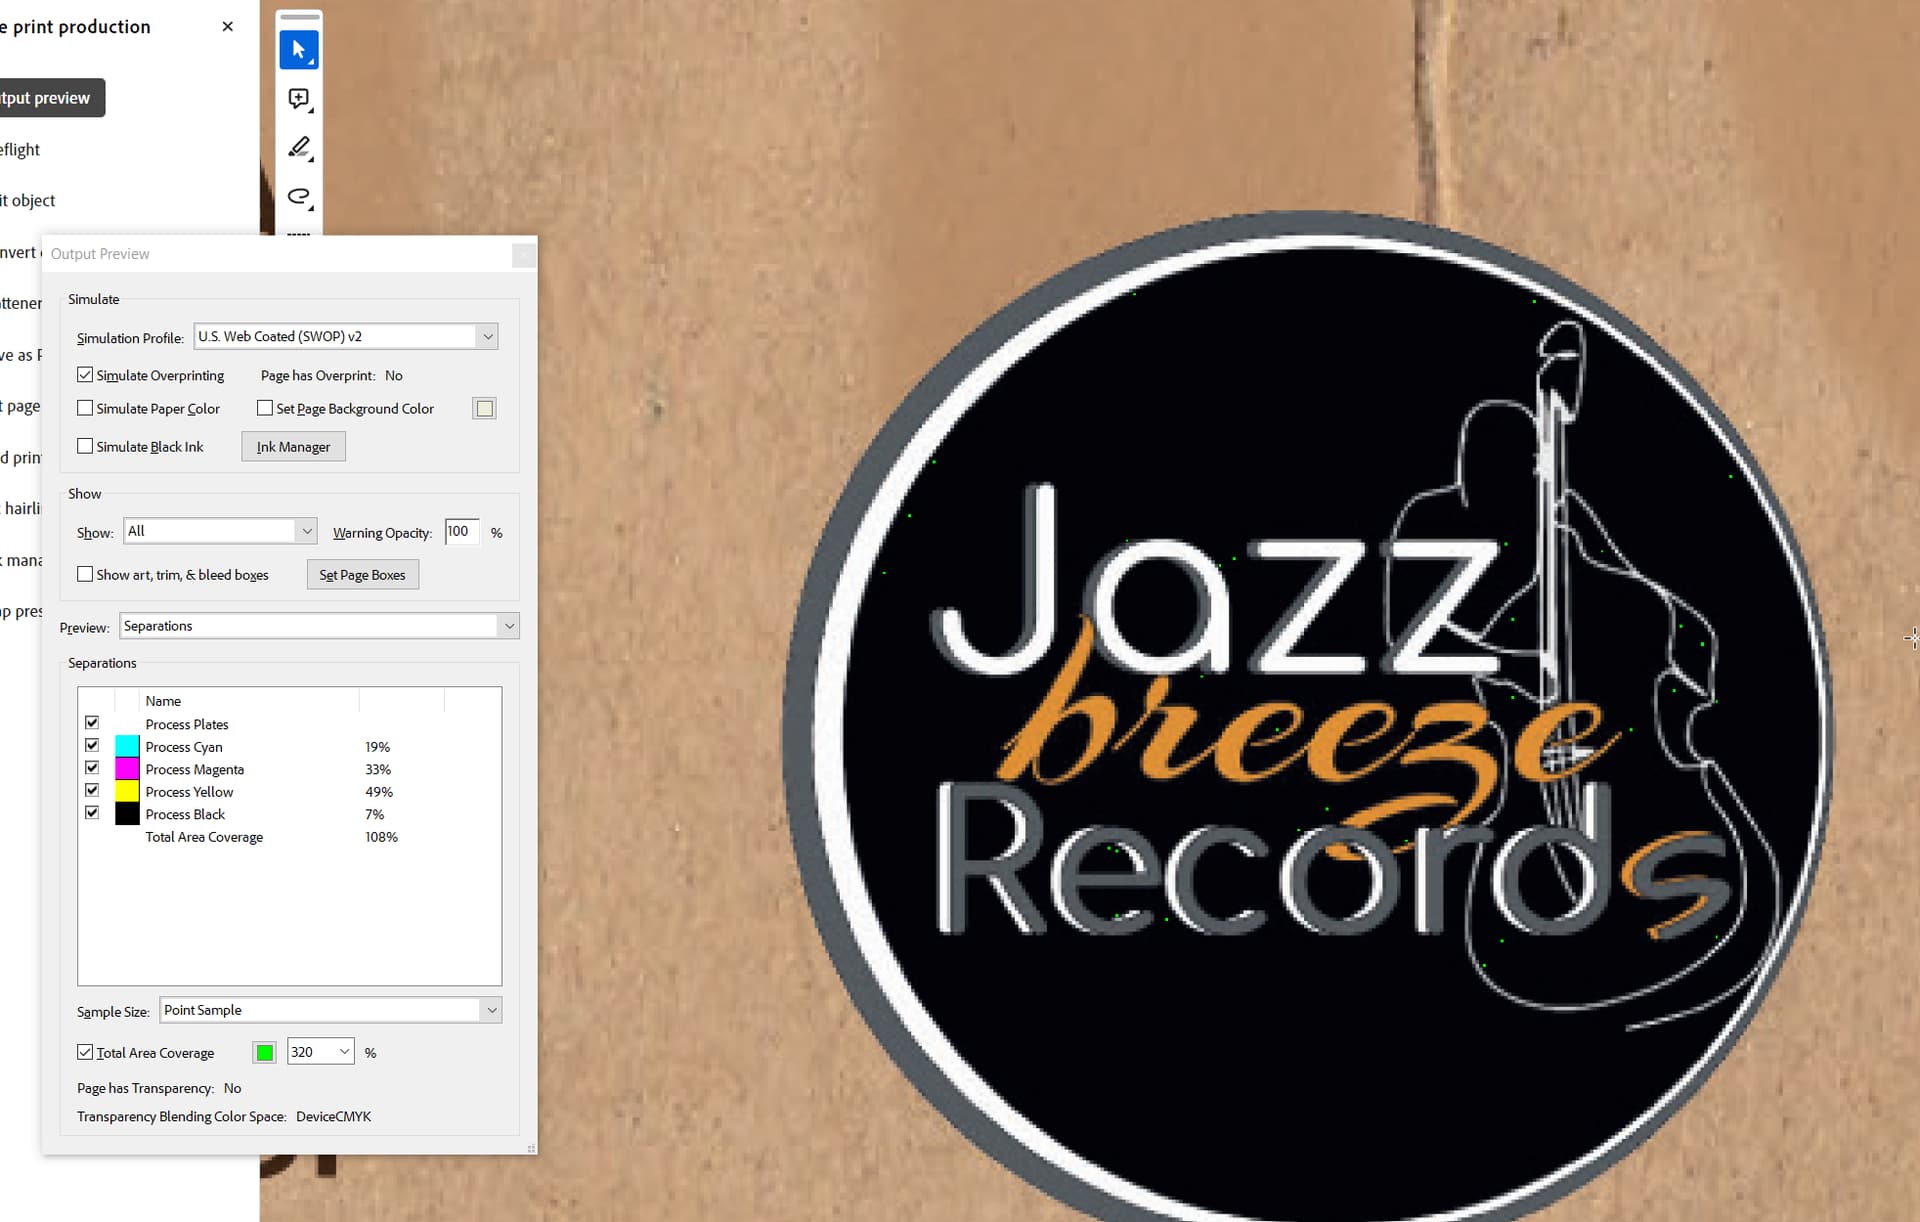This screenshot has height=1222, width=1920.
Task: Click the Process Magenta color chip
Action: 127,768
